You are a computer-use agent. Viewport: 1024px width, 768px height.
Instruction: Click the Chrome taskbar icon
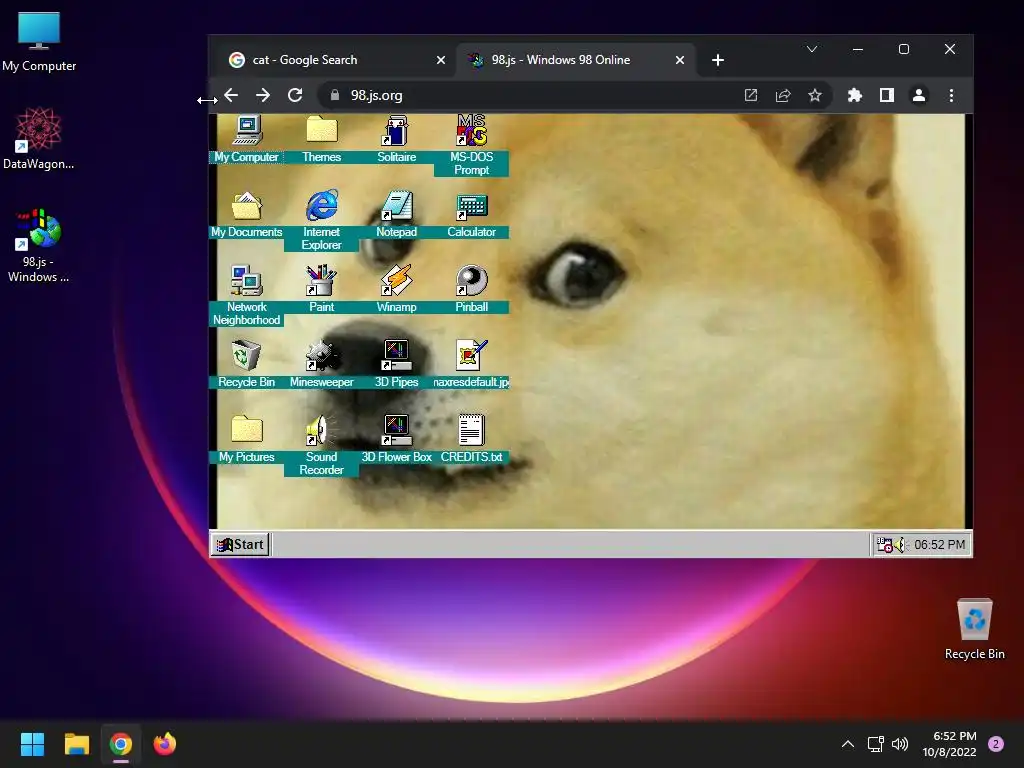(121, 744)
